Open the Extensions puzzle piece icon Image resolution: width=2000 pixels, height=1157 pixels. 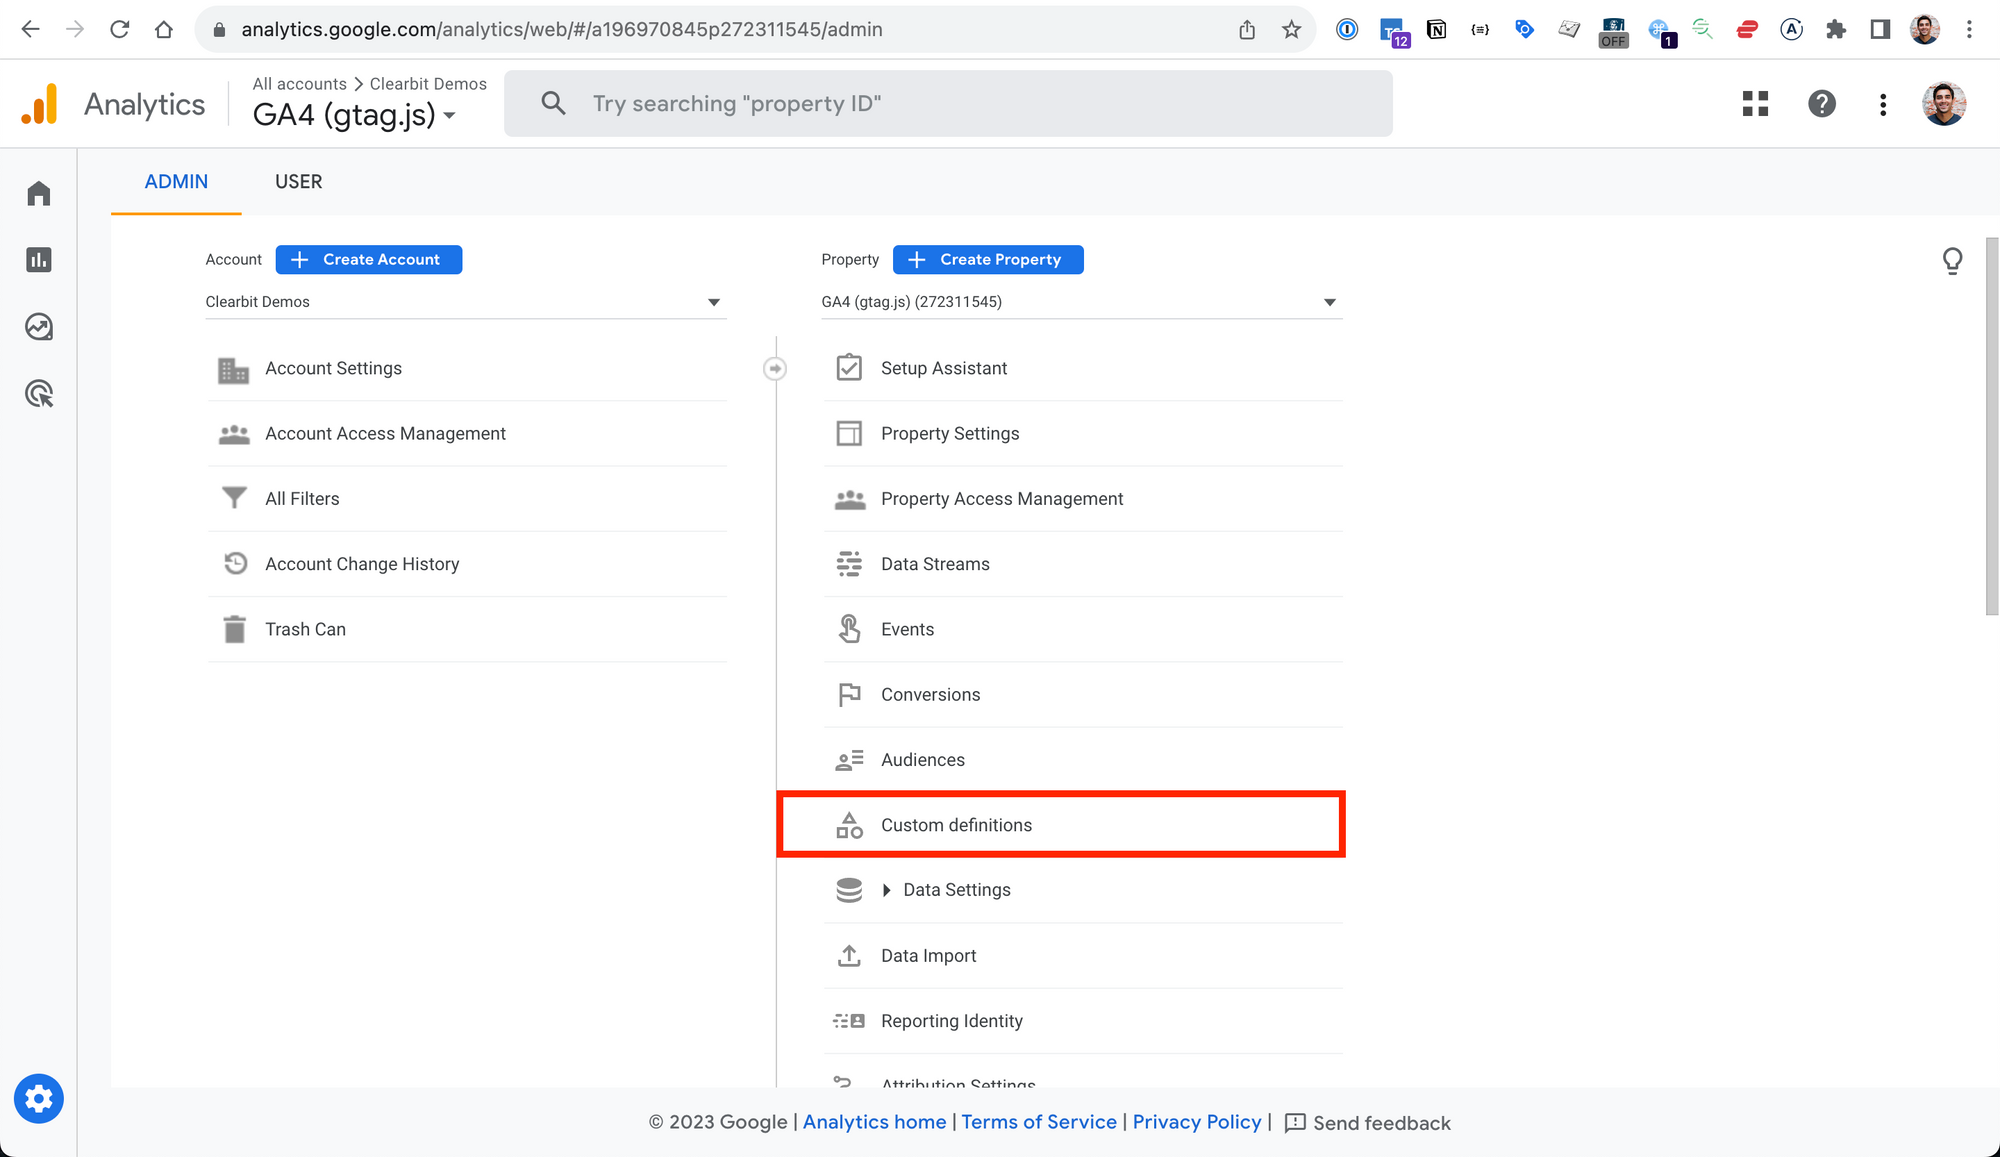click(1835, 29)
